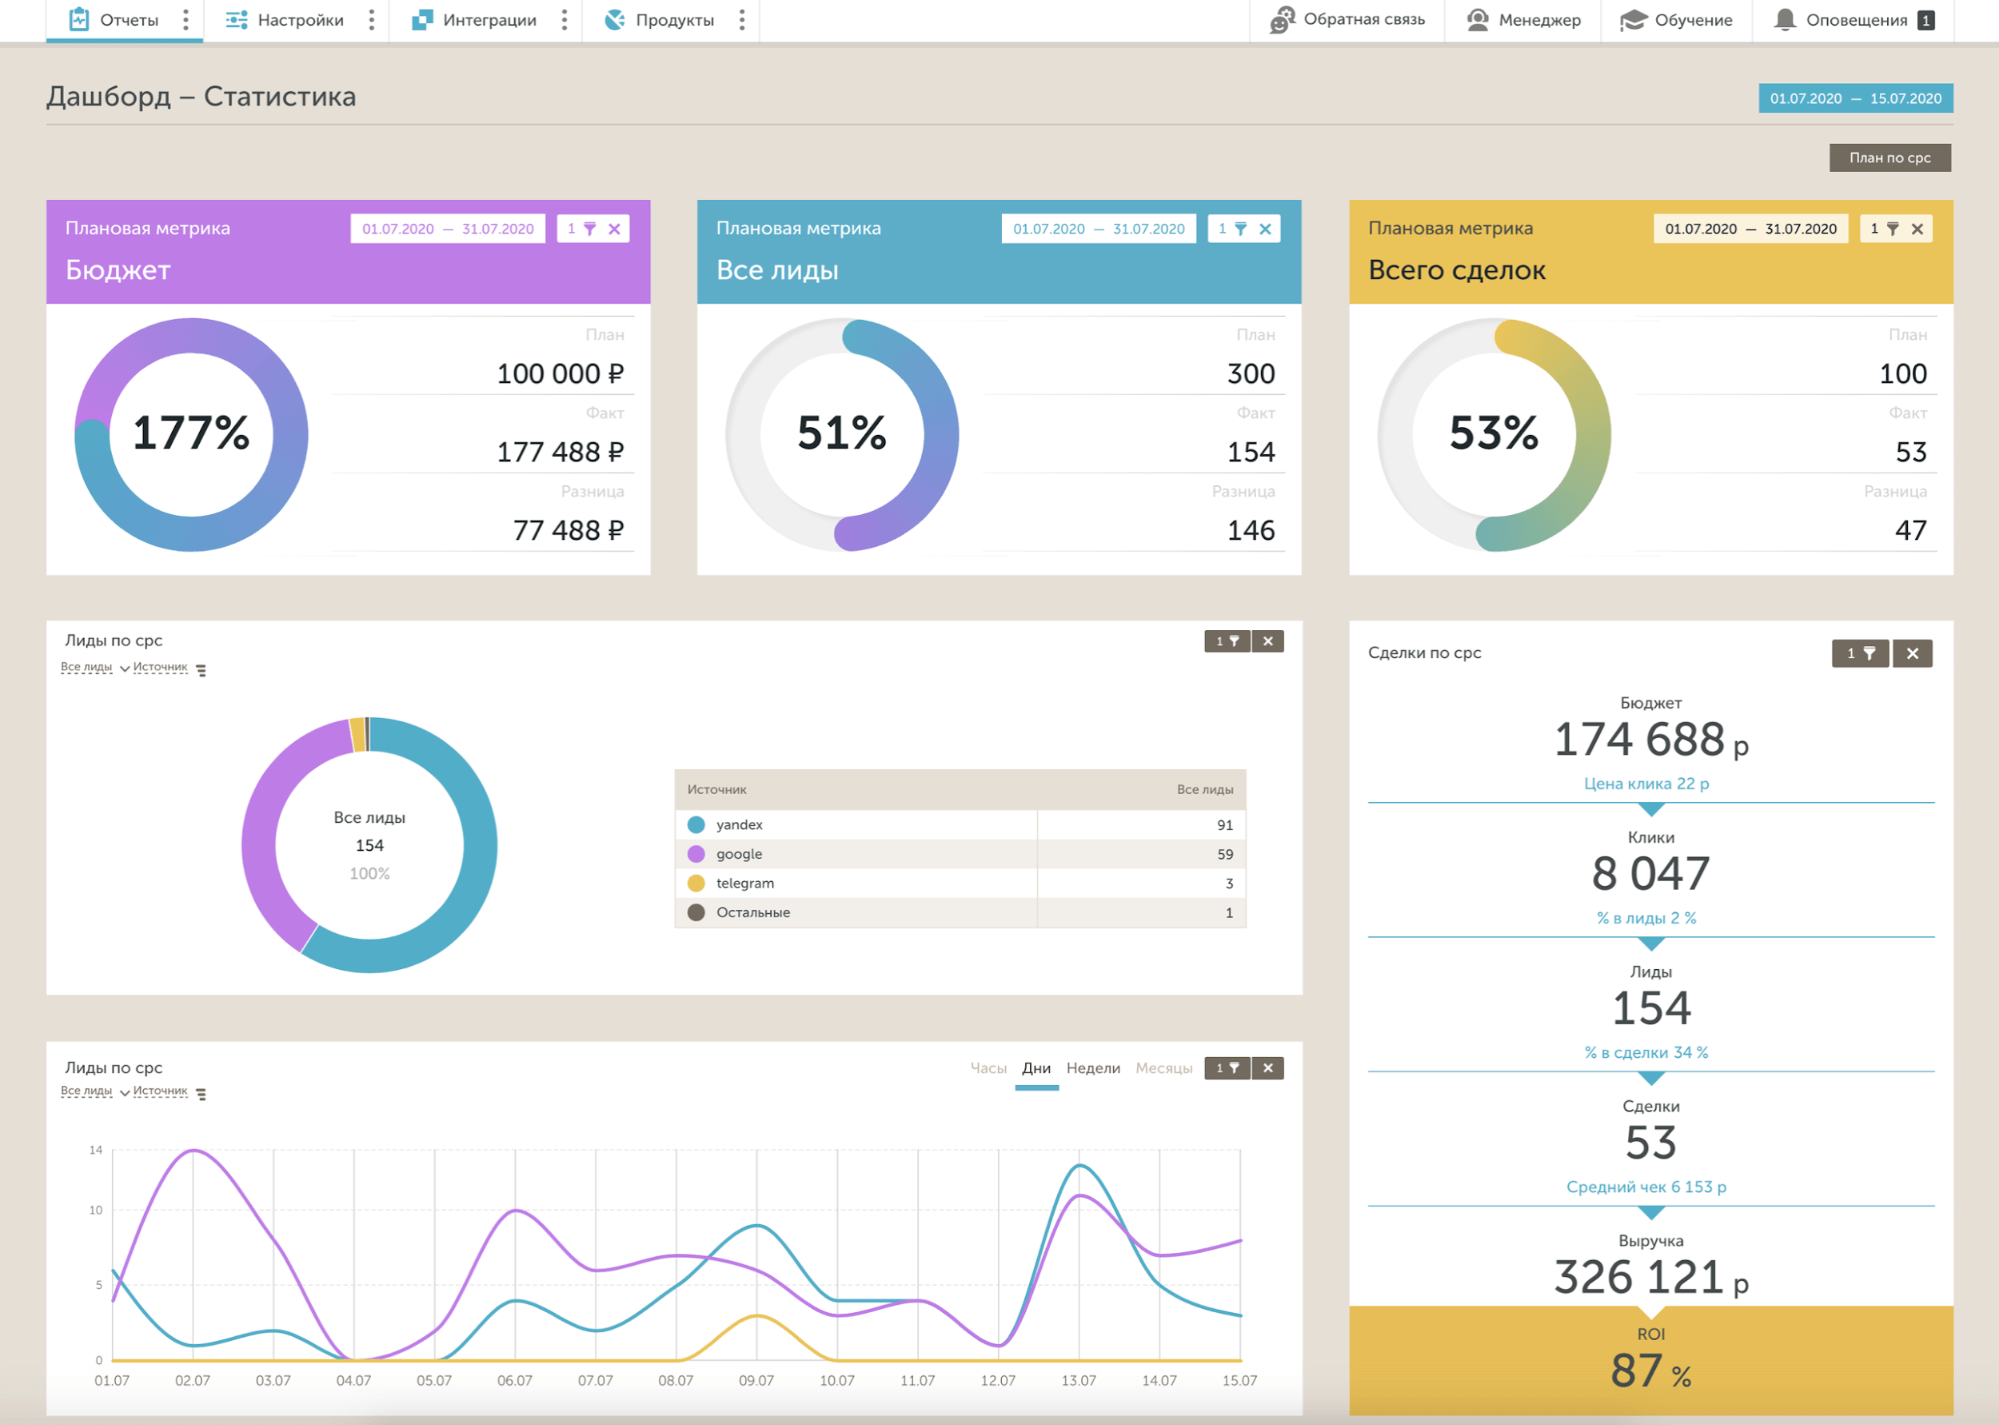Remove the Все лиды planned metric widget
The image size is (1999, 1425).
[1265, 229]
